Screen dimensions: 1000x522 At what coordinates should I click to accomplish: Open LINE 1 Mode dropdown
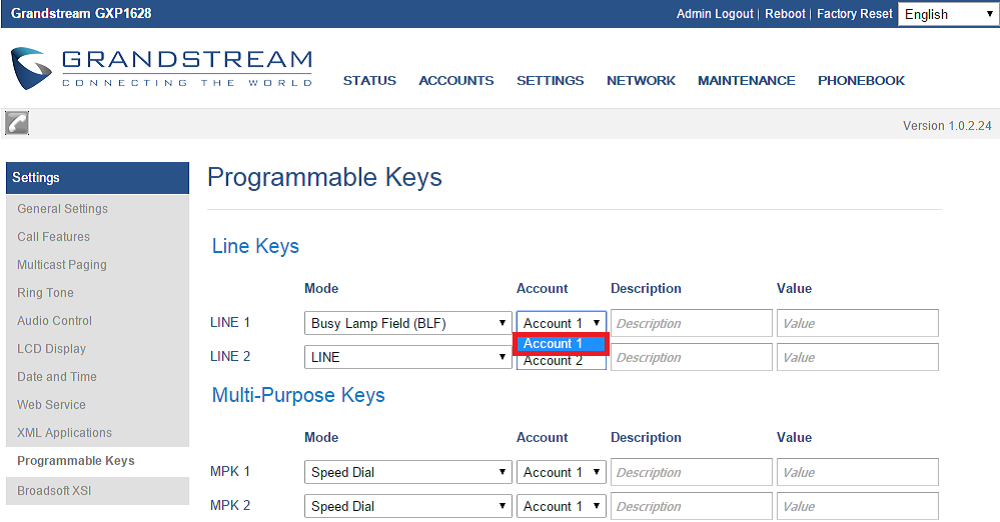(408, 323)
